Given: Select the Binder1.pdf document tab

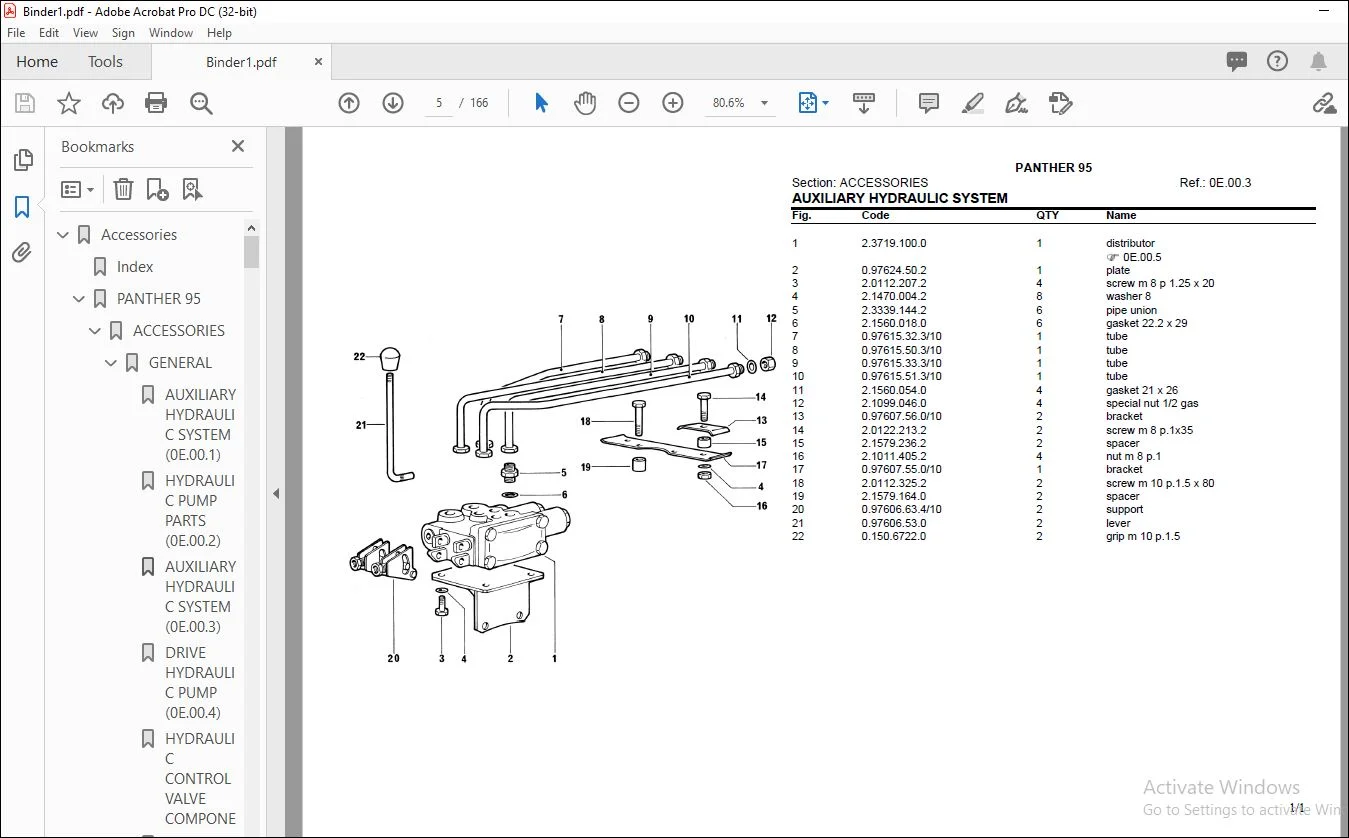Looking at the screenshot, I should tap(241, 62).
